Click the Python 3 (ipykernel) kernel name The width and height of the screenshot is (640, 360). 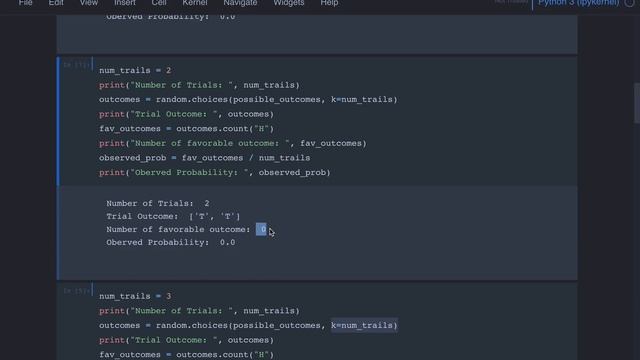(x=578, y=3)
